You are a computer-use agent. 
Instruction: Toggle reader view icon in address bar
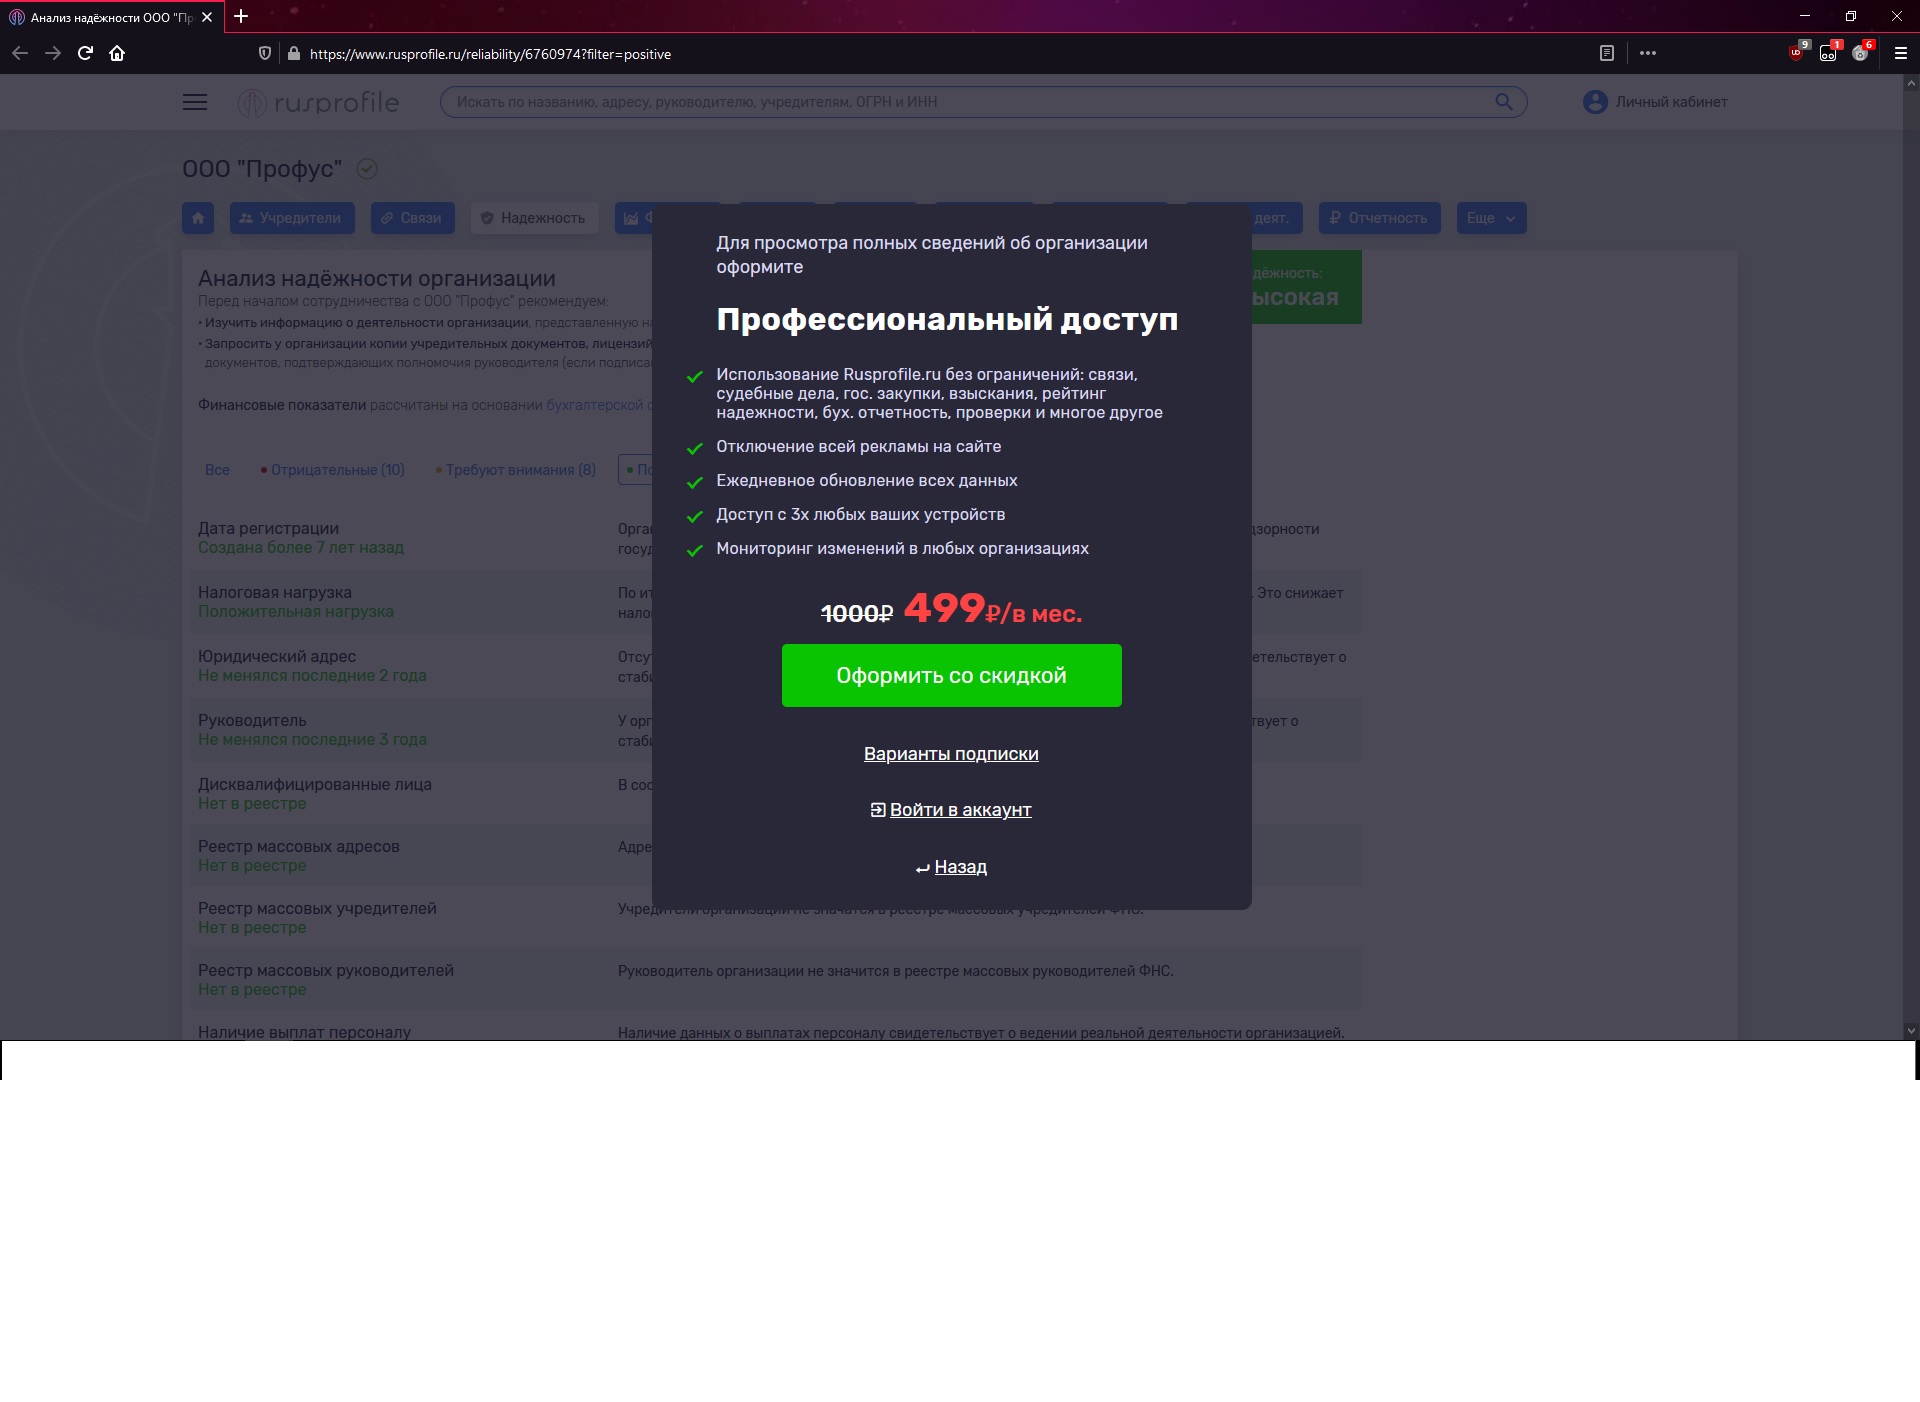pos(1607,53)
